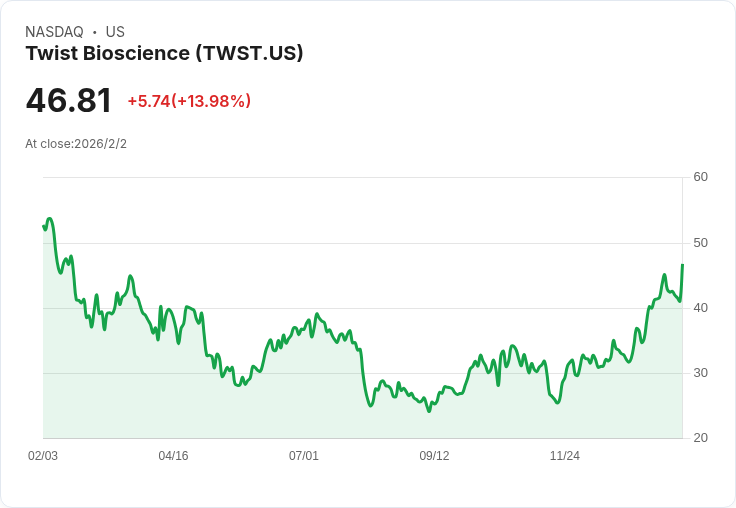
Task: Click the 20 price axis label
Action: point(700,438)
